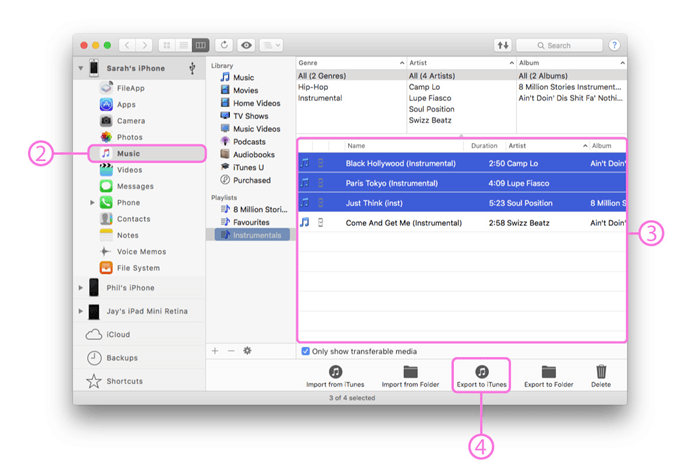This screenshot has height=467, width=700.
Task: Switch to column view
Action: (x=200, y=45)
